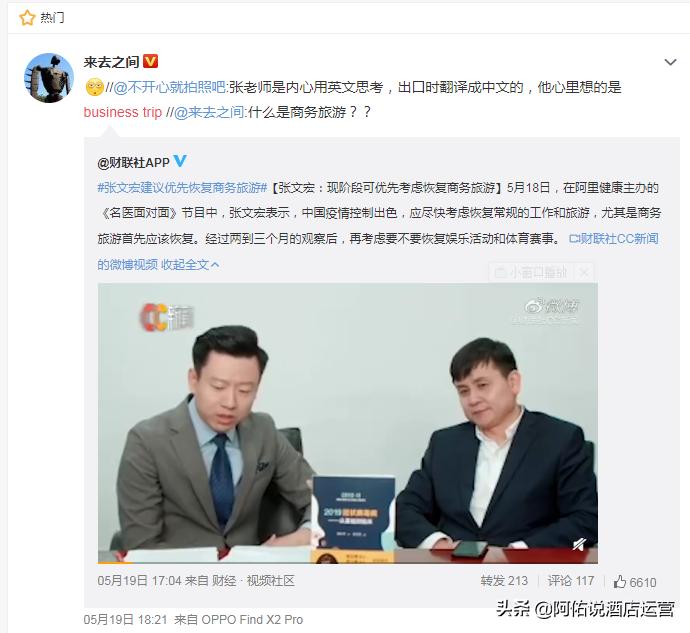
Task: Play the interview video
Action: click(348, 423)
